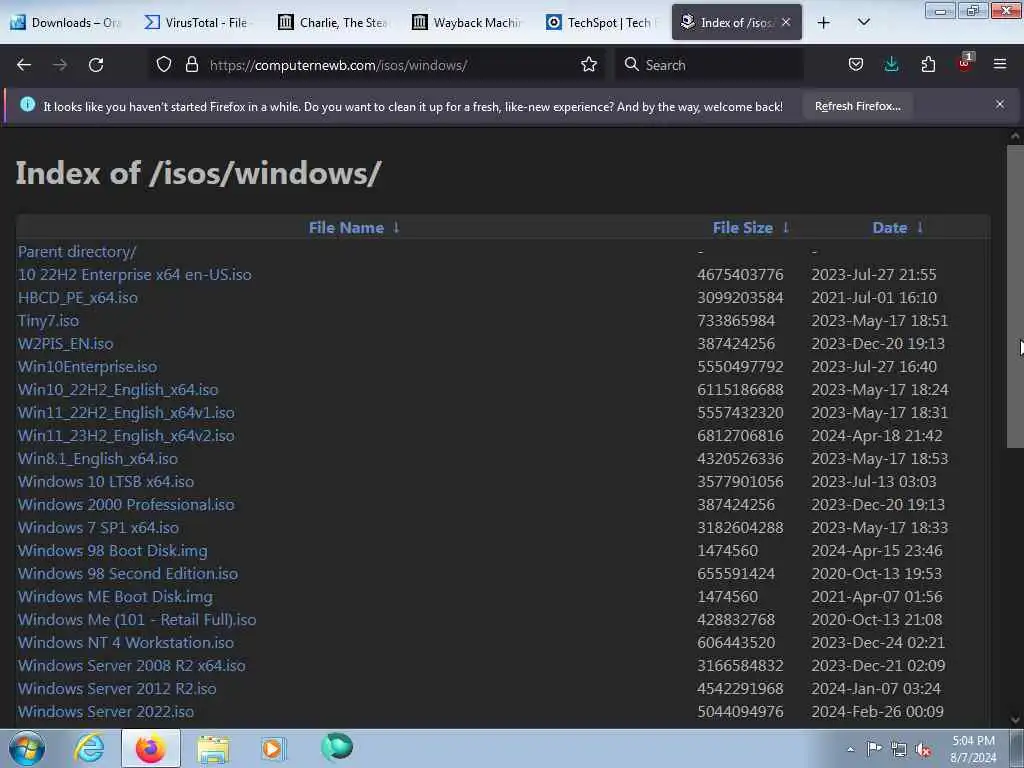Bookmark this page with the star icon

(588, 65)
